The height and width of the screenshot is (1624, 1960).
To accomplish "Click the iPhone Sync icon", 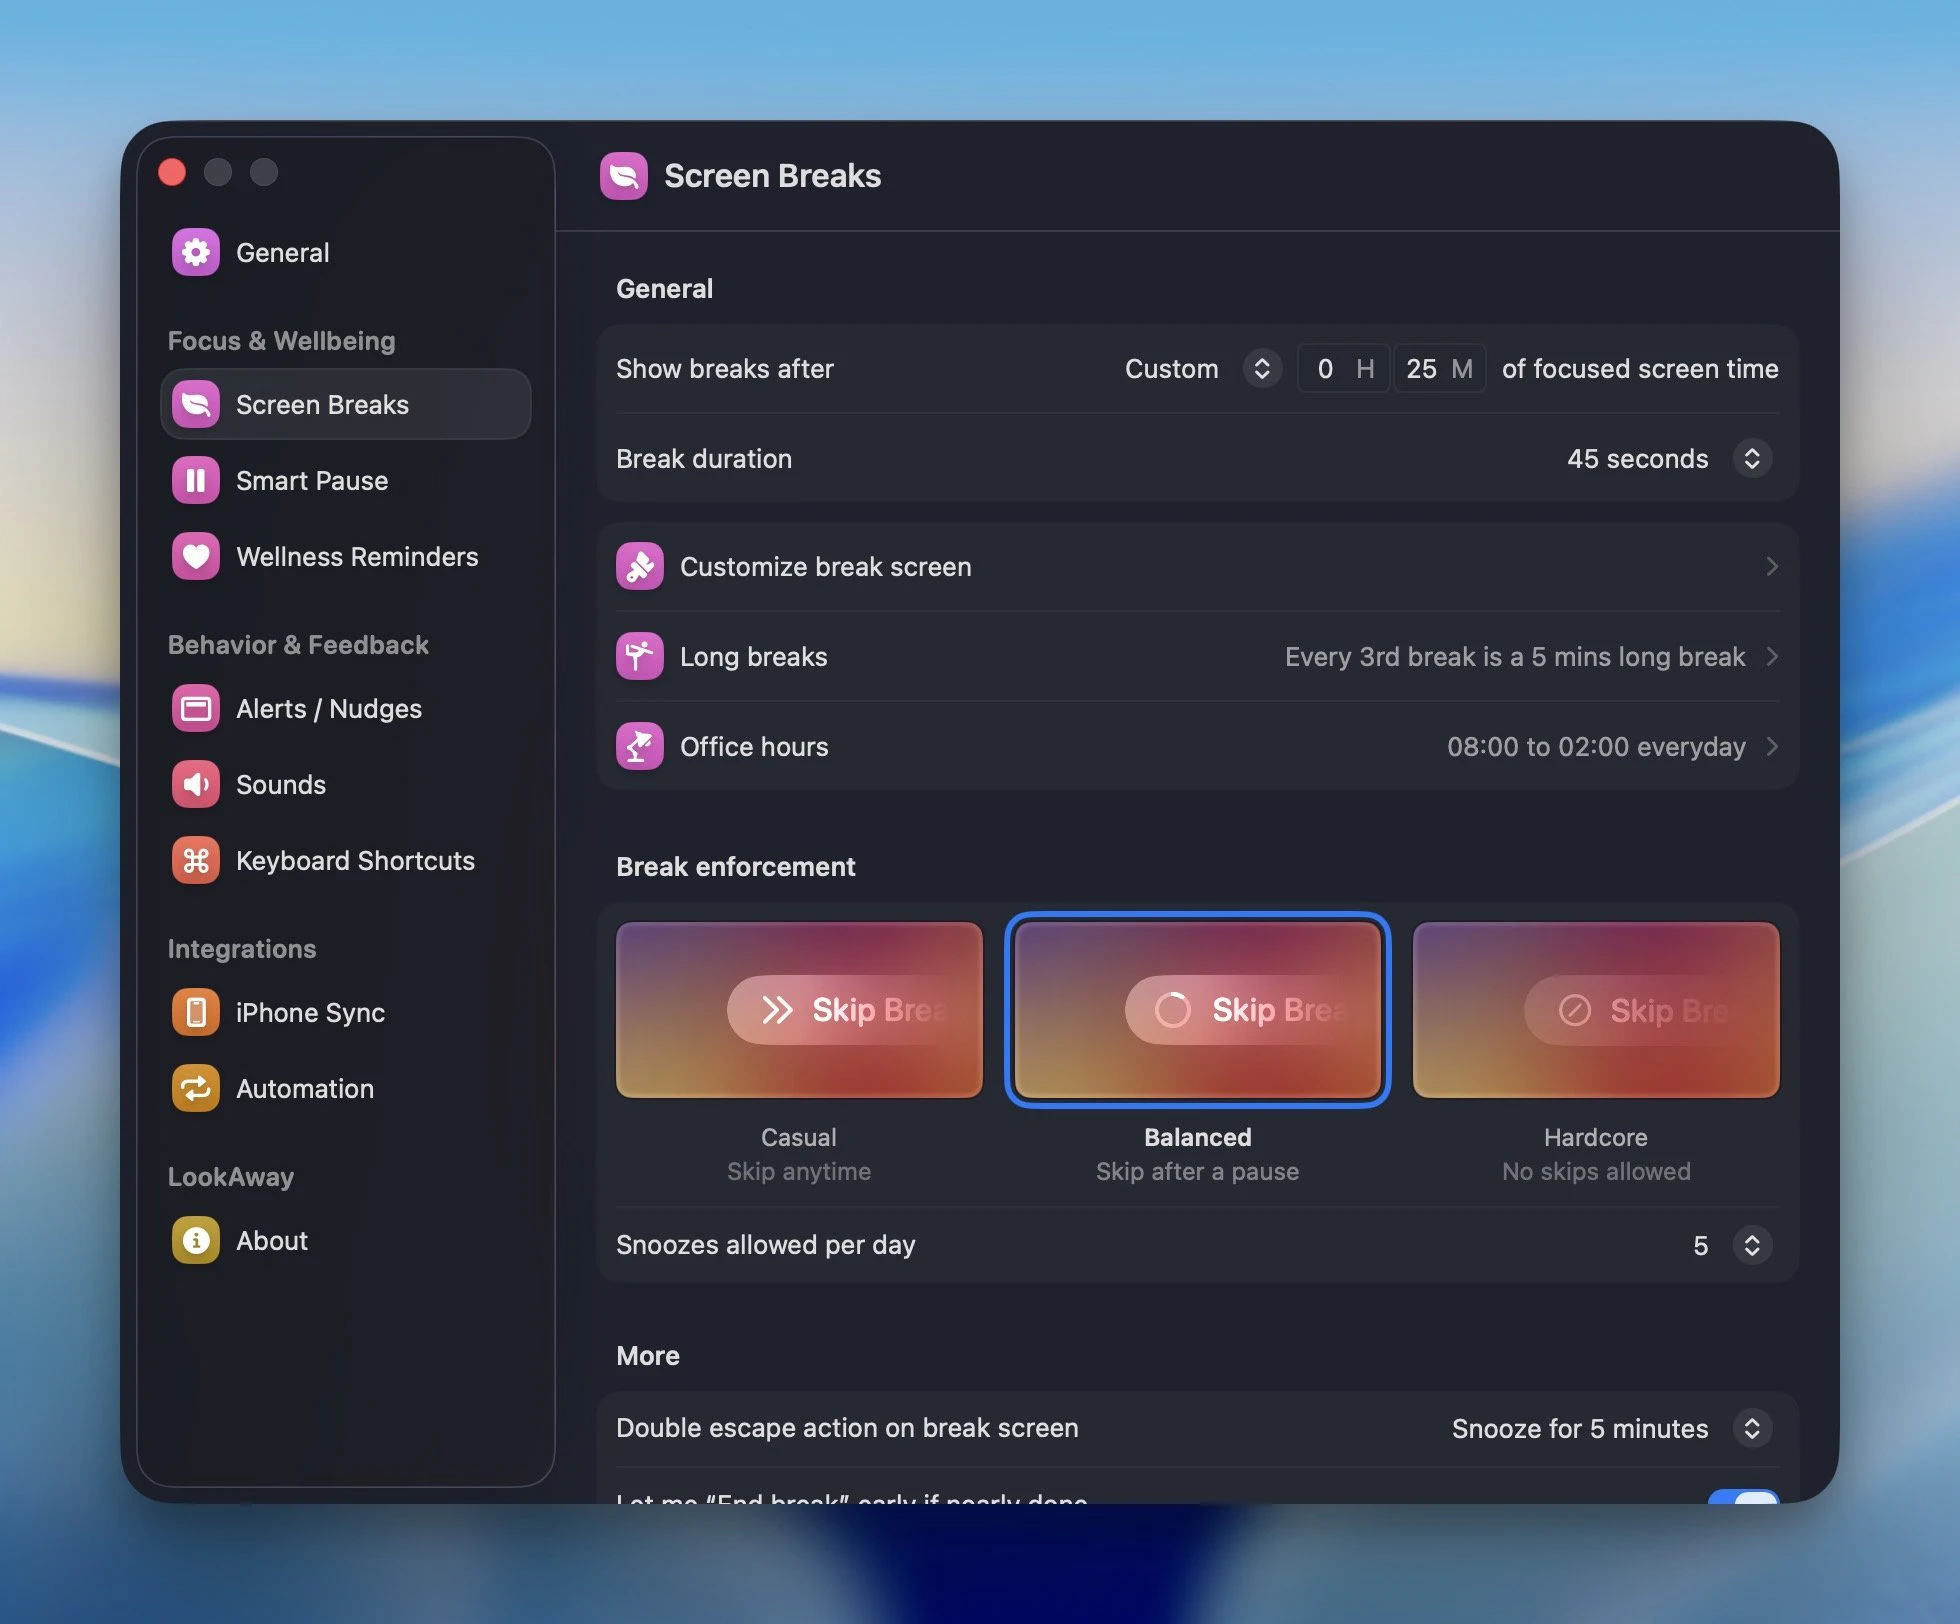I will tap(195, 1013).
